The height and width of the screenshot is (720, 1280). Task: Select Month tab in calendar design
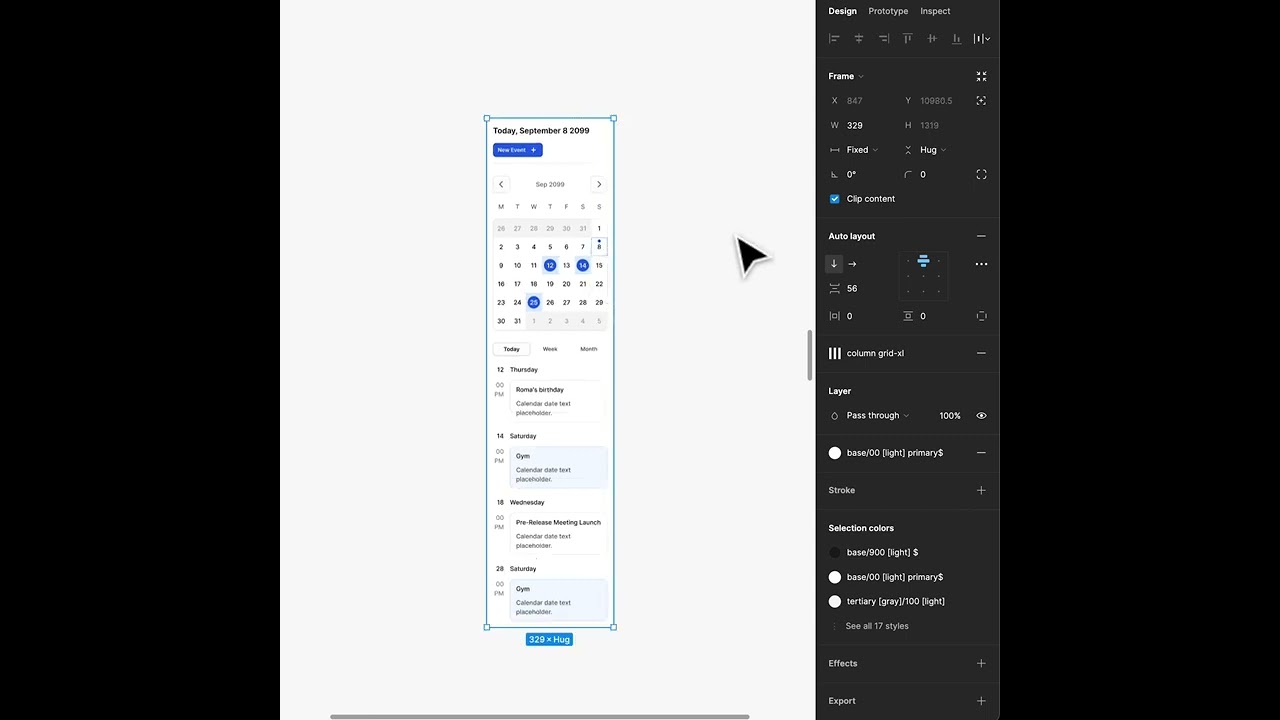(588, 349)
